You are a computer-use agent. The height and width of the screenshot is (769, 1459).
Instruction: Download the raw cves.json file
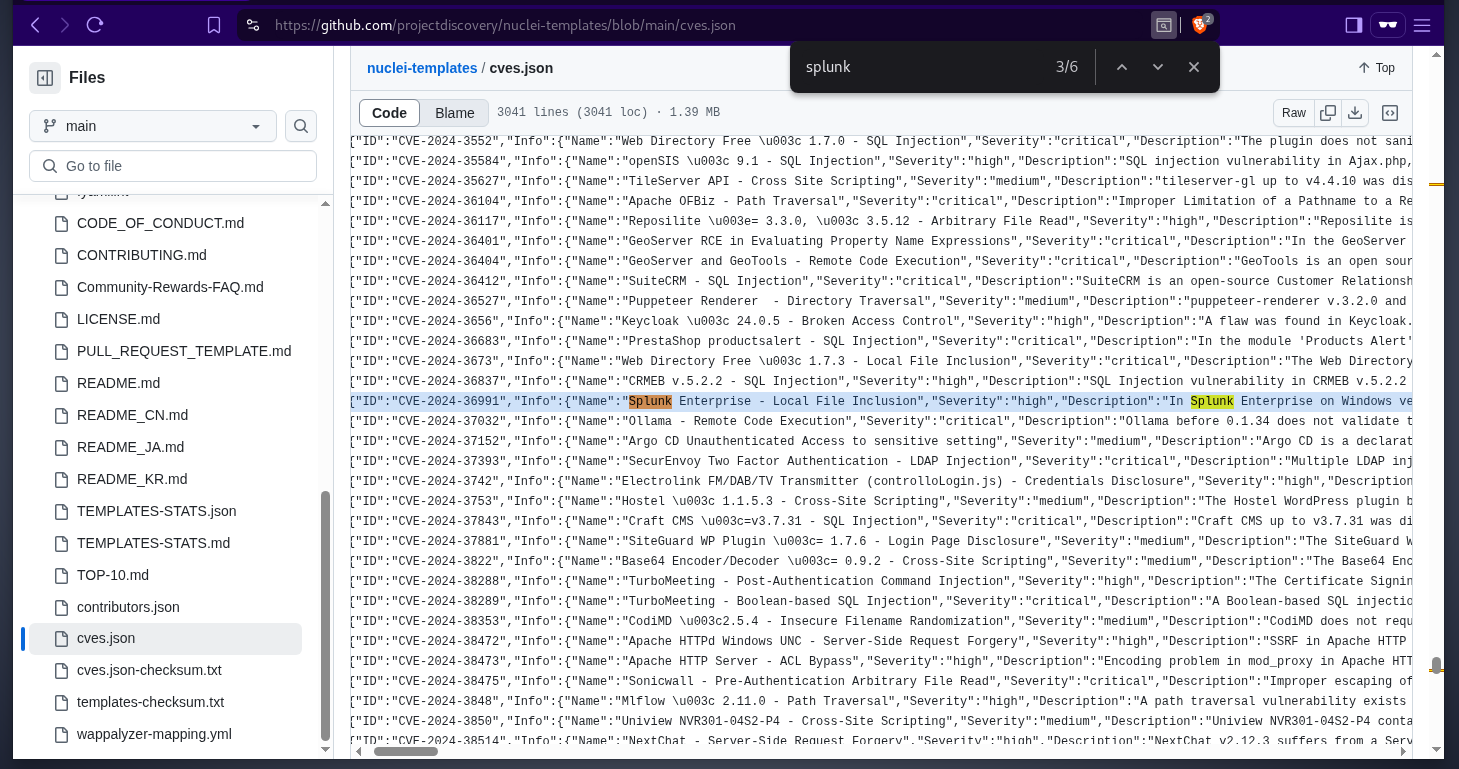click(1355, 113)
